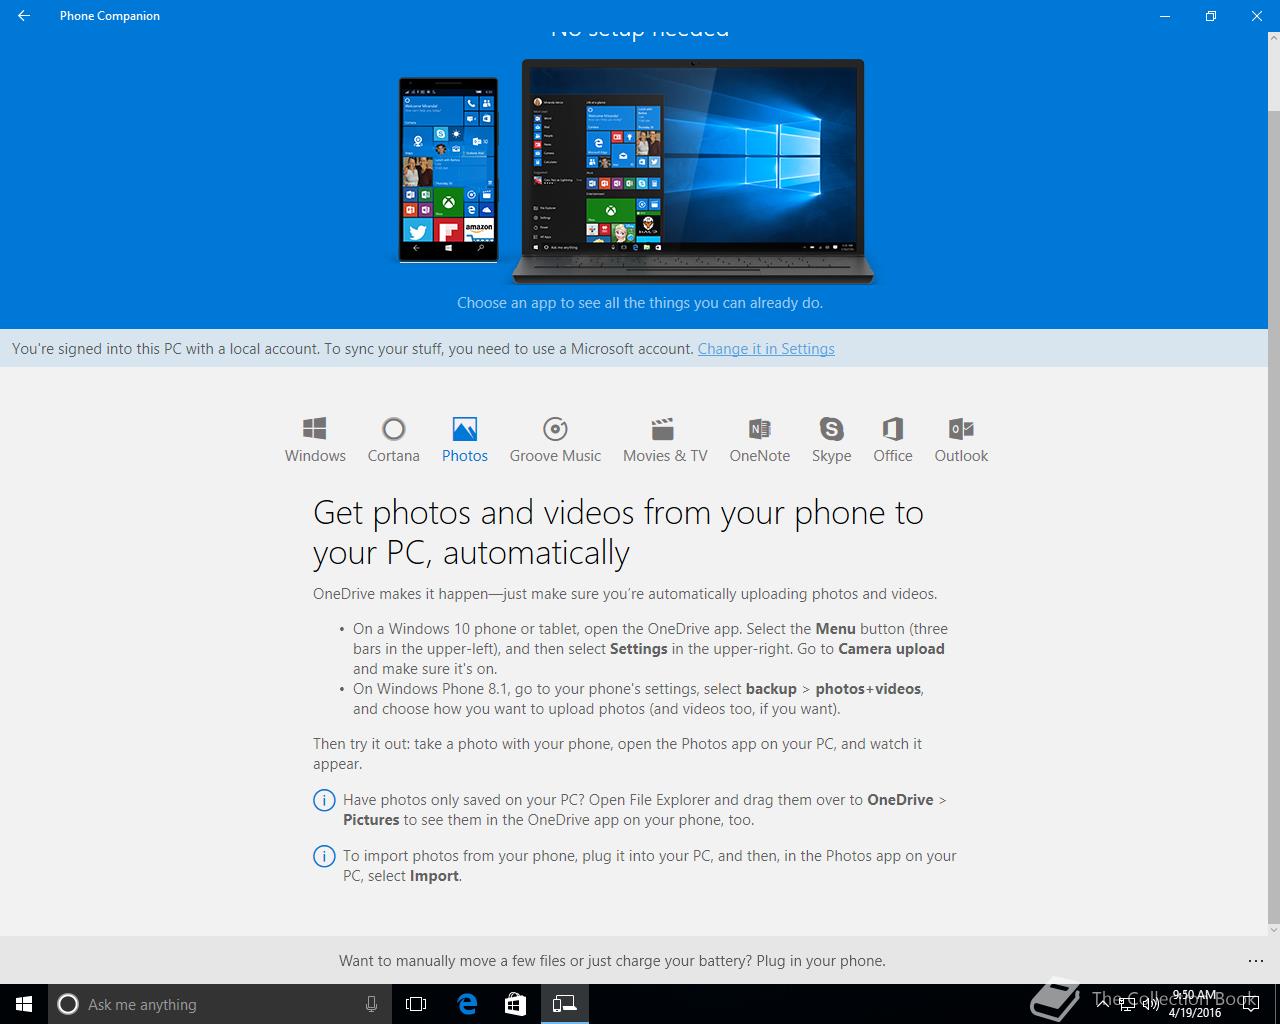Go back with the back arrow
Viewport: 1280px width, 1024px height.
point(24,16)
